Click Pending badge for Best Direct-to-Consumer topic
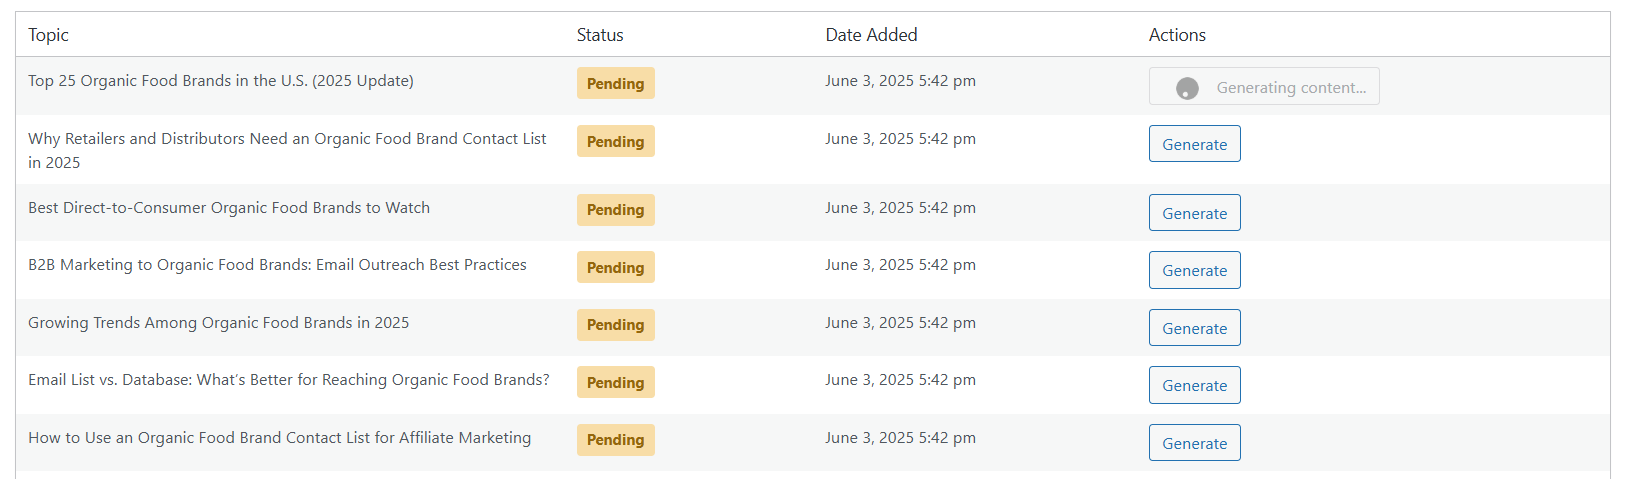 [615, 210]
